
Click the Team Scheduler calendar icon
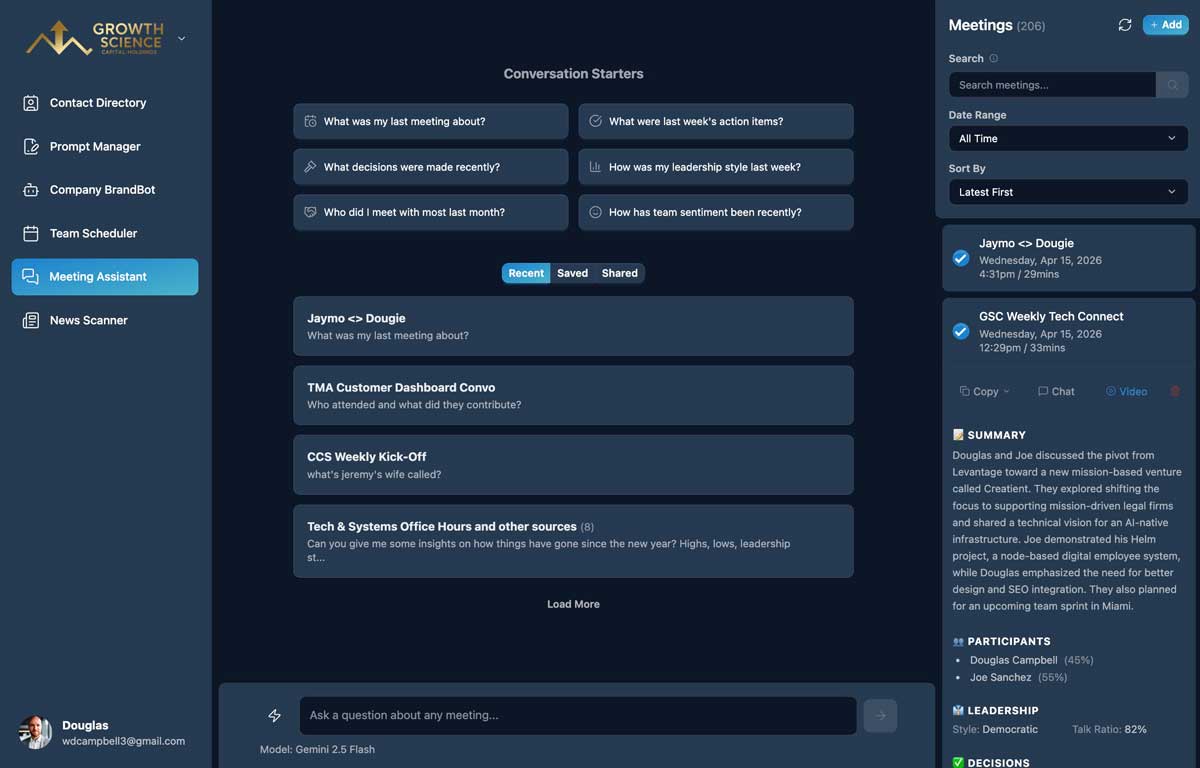[31, 233]
